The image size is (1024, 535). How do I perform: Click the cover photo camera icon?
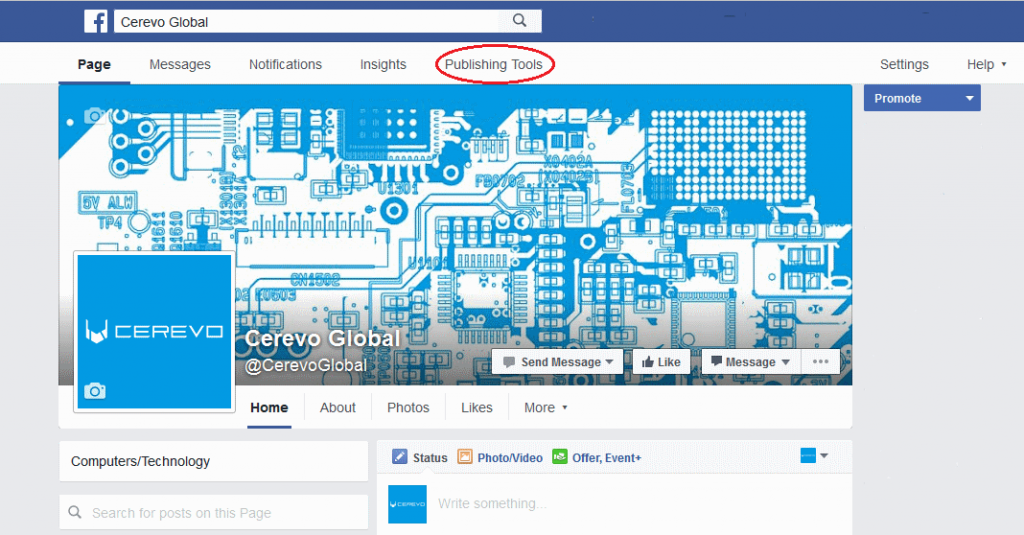(95, 116)
